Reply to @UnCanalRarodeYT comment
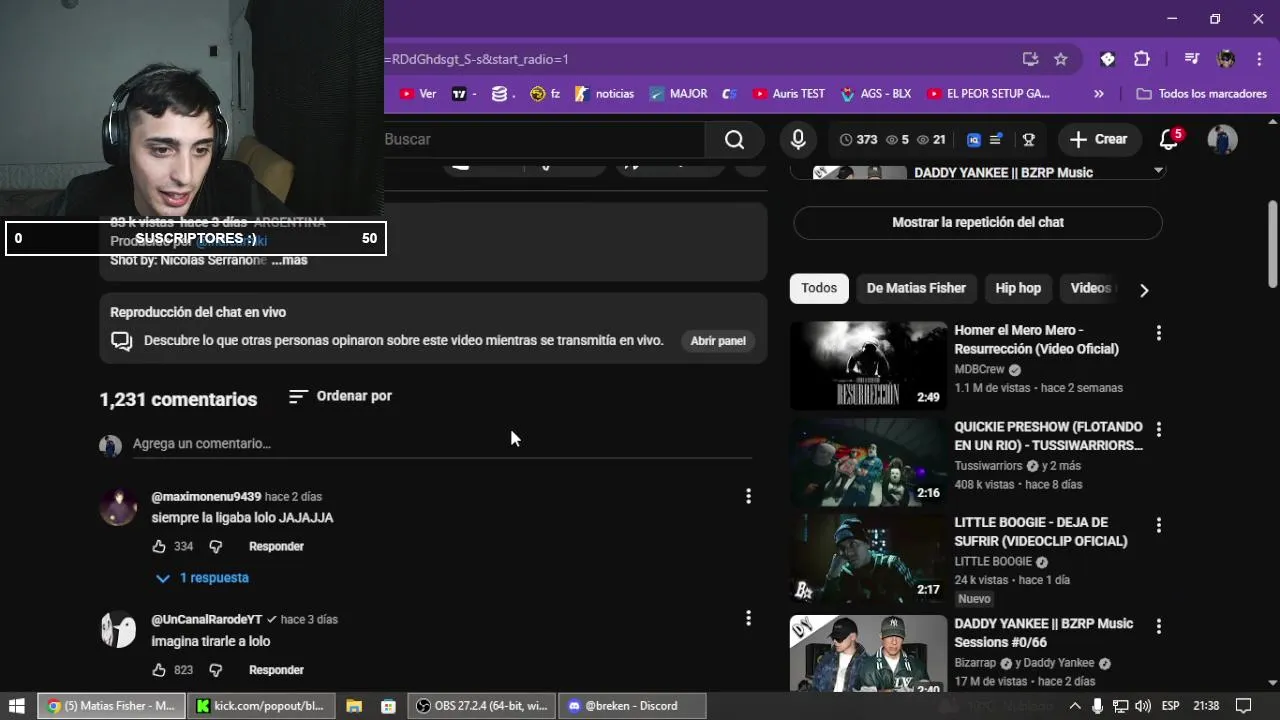Viewport: 1280px width, 720px height. 276,670
